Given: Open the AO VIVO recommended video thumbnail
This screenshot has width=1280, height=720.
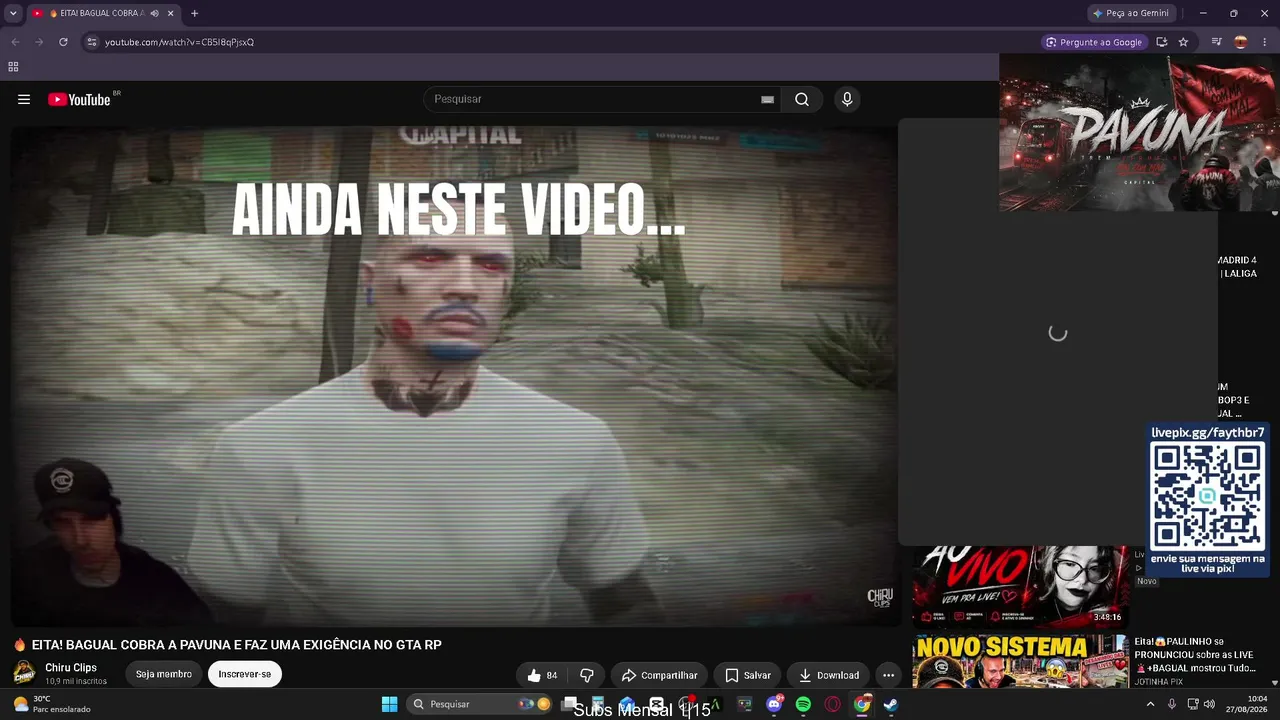Looking at the screenshot, I should pyautogui.click(x=1020, y=587).
